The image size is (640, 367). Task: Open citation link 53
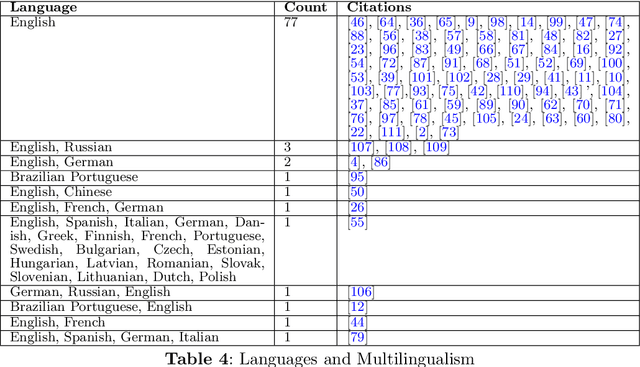click(357, 77)
